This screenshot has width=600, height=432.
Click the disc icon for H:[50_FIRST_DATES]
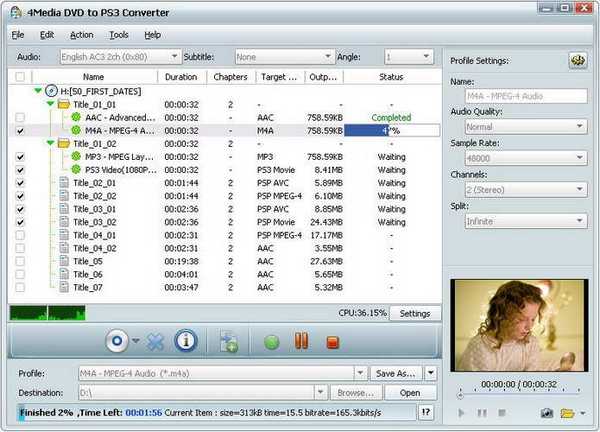pos(51,91)
